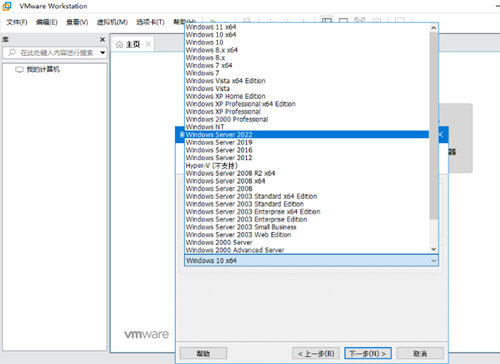
Task: Select Windows Server 2019
Action: tap(307, 142)
